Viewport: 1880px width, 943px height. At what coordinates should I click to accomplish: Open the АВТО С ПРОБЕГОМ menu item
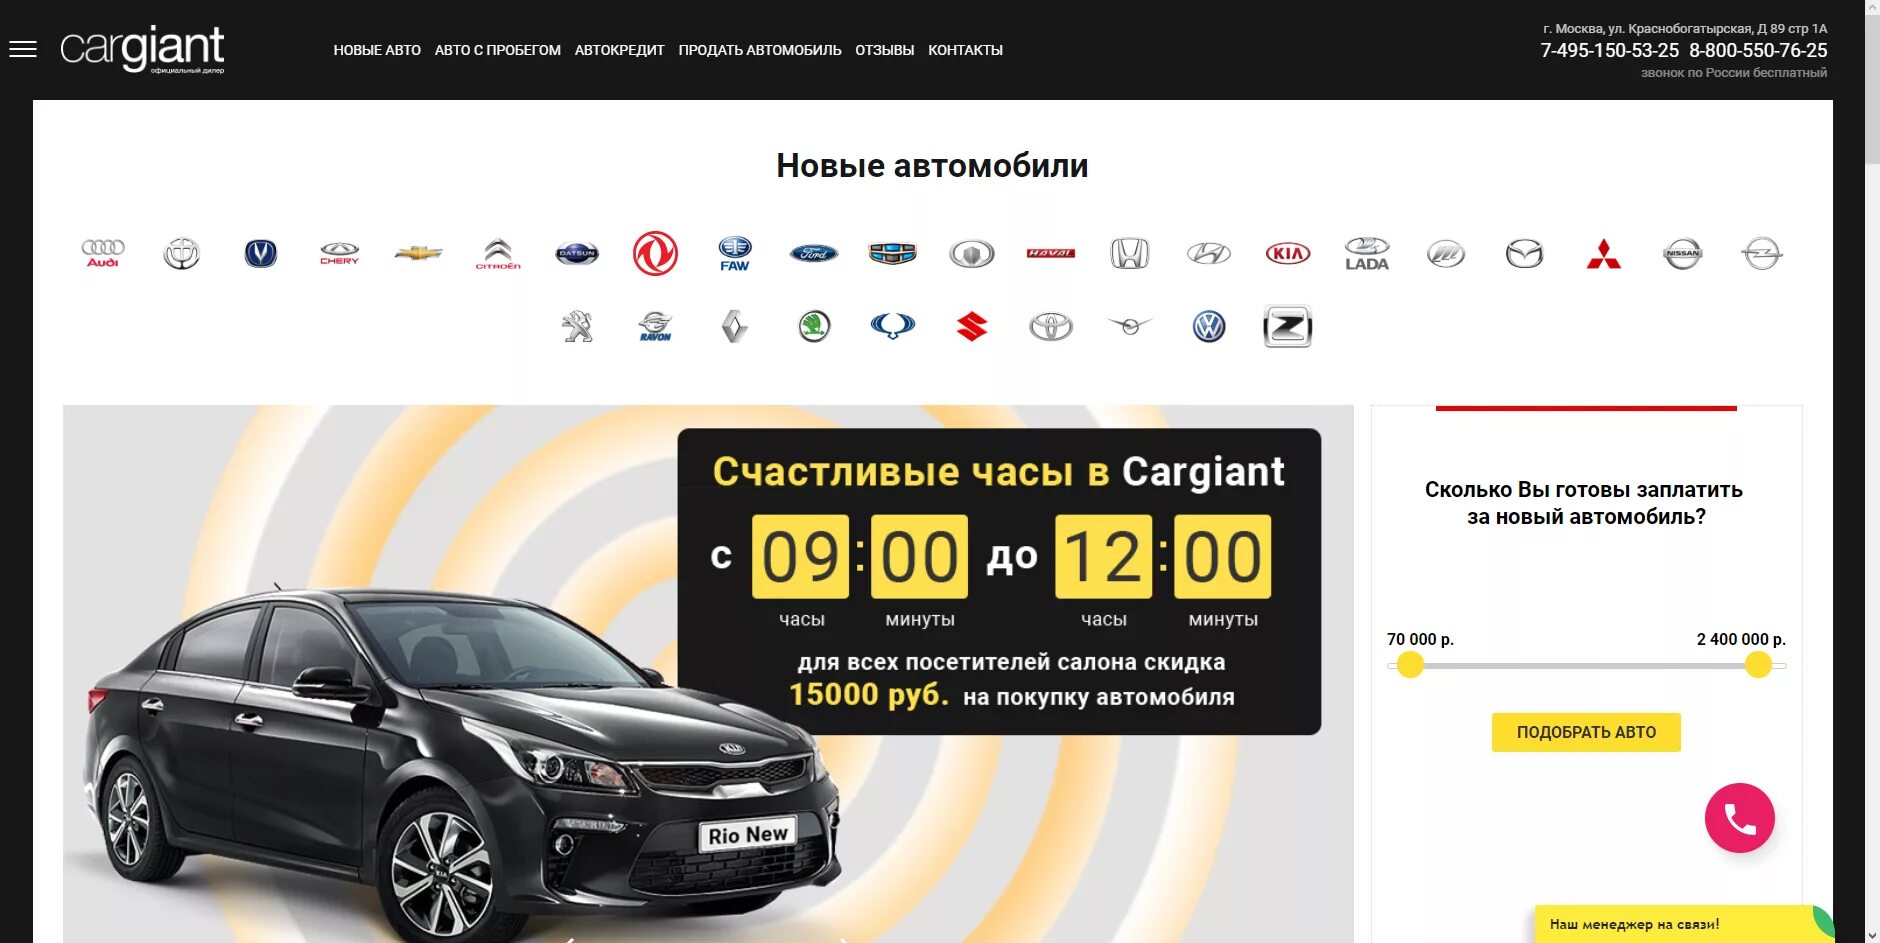pos(498,50)
